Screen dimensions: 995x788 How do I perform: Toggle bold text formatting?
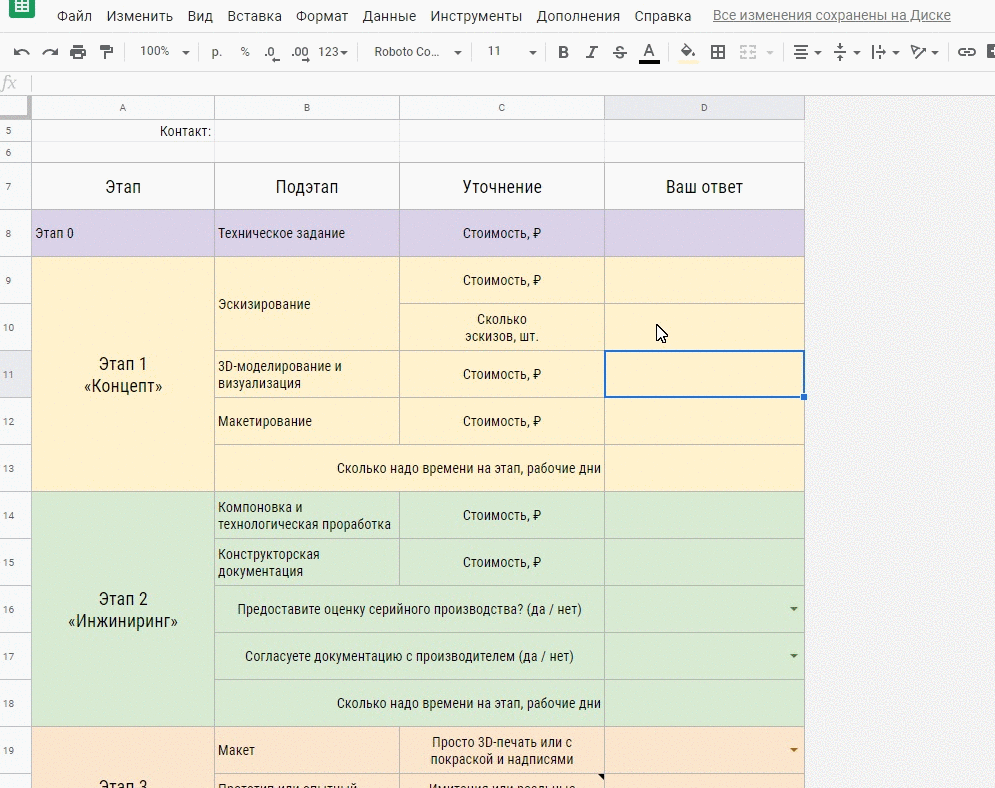563,52
